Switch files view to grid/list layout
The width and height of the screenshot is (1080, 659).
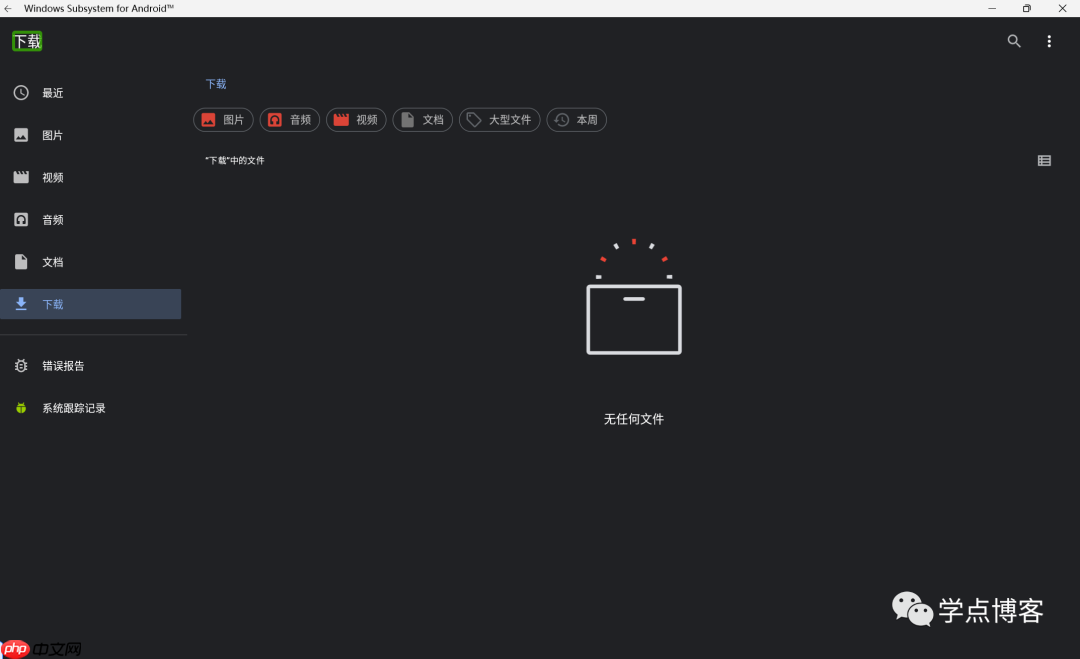click(1044, 160)
